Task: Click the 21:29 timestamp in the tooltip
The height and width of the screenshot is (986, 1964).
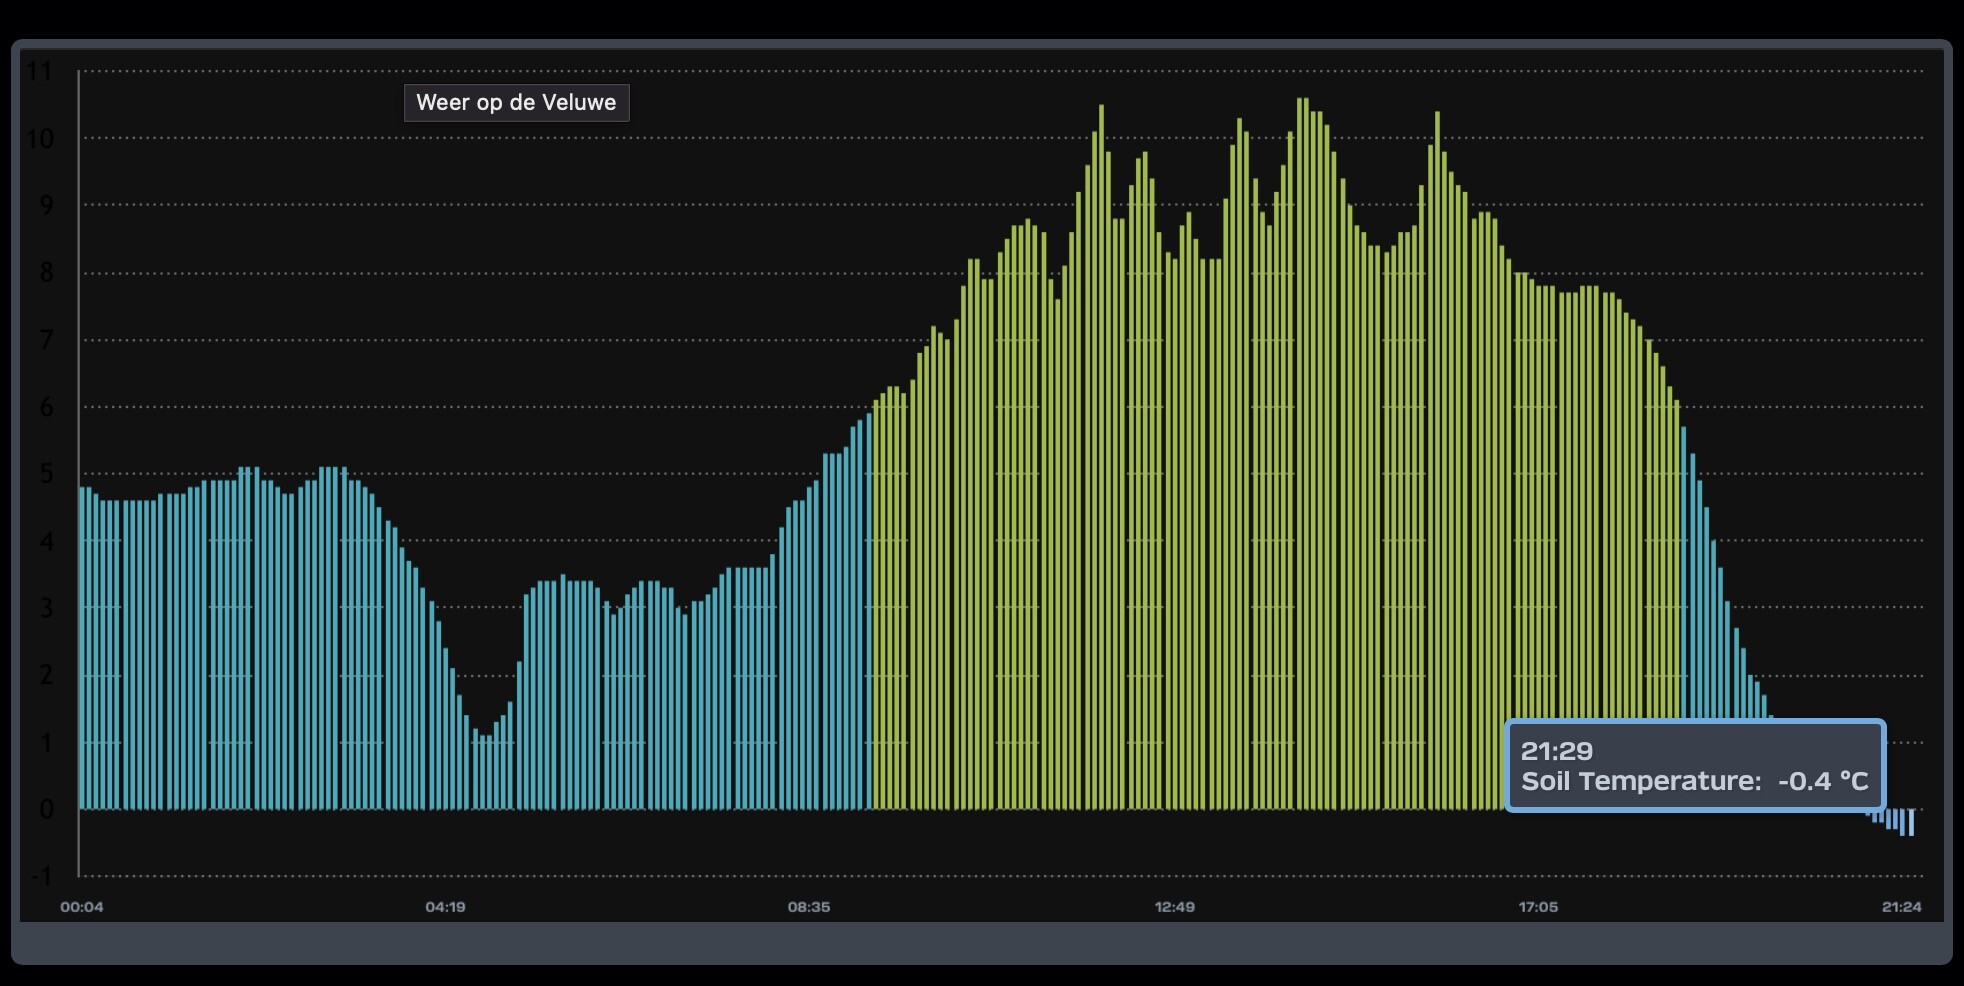Action: [1556, 751]
